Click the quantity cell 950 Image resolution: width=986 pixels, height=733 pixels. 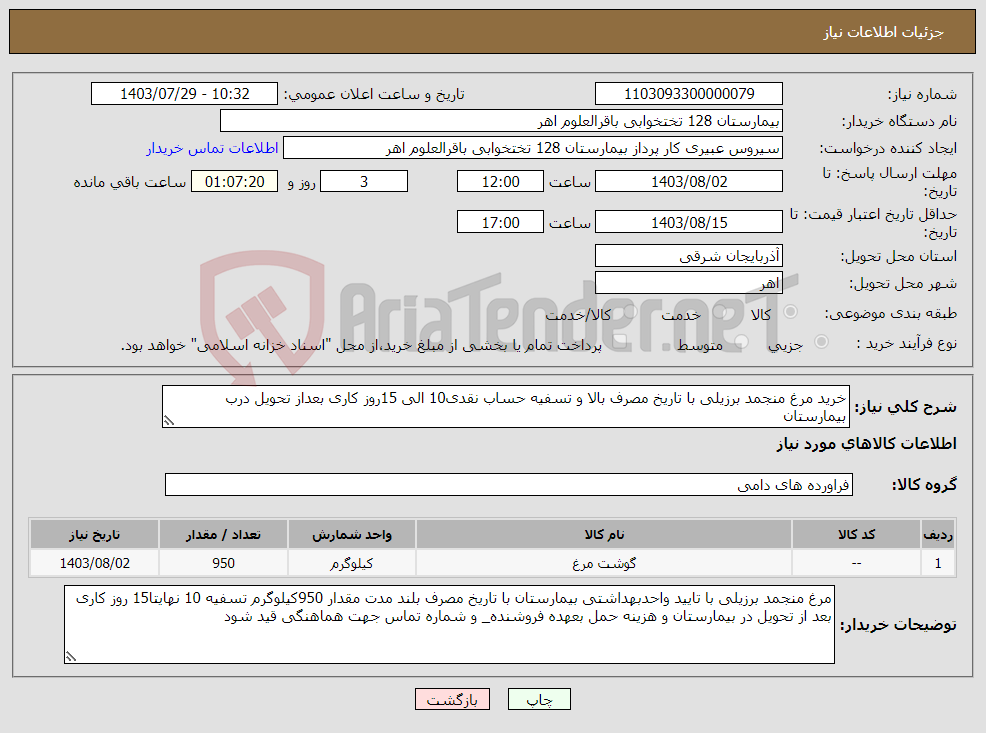223,563
